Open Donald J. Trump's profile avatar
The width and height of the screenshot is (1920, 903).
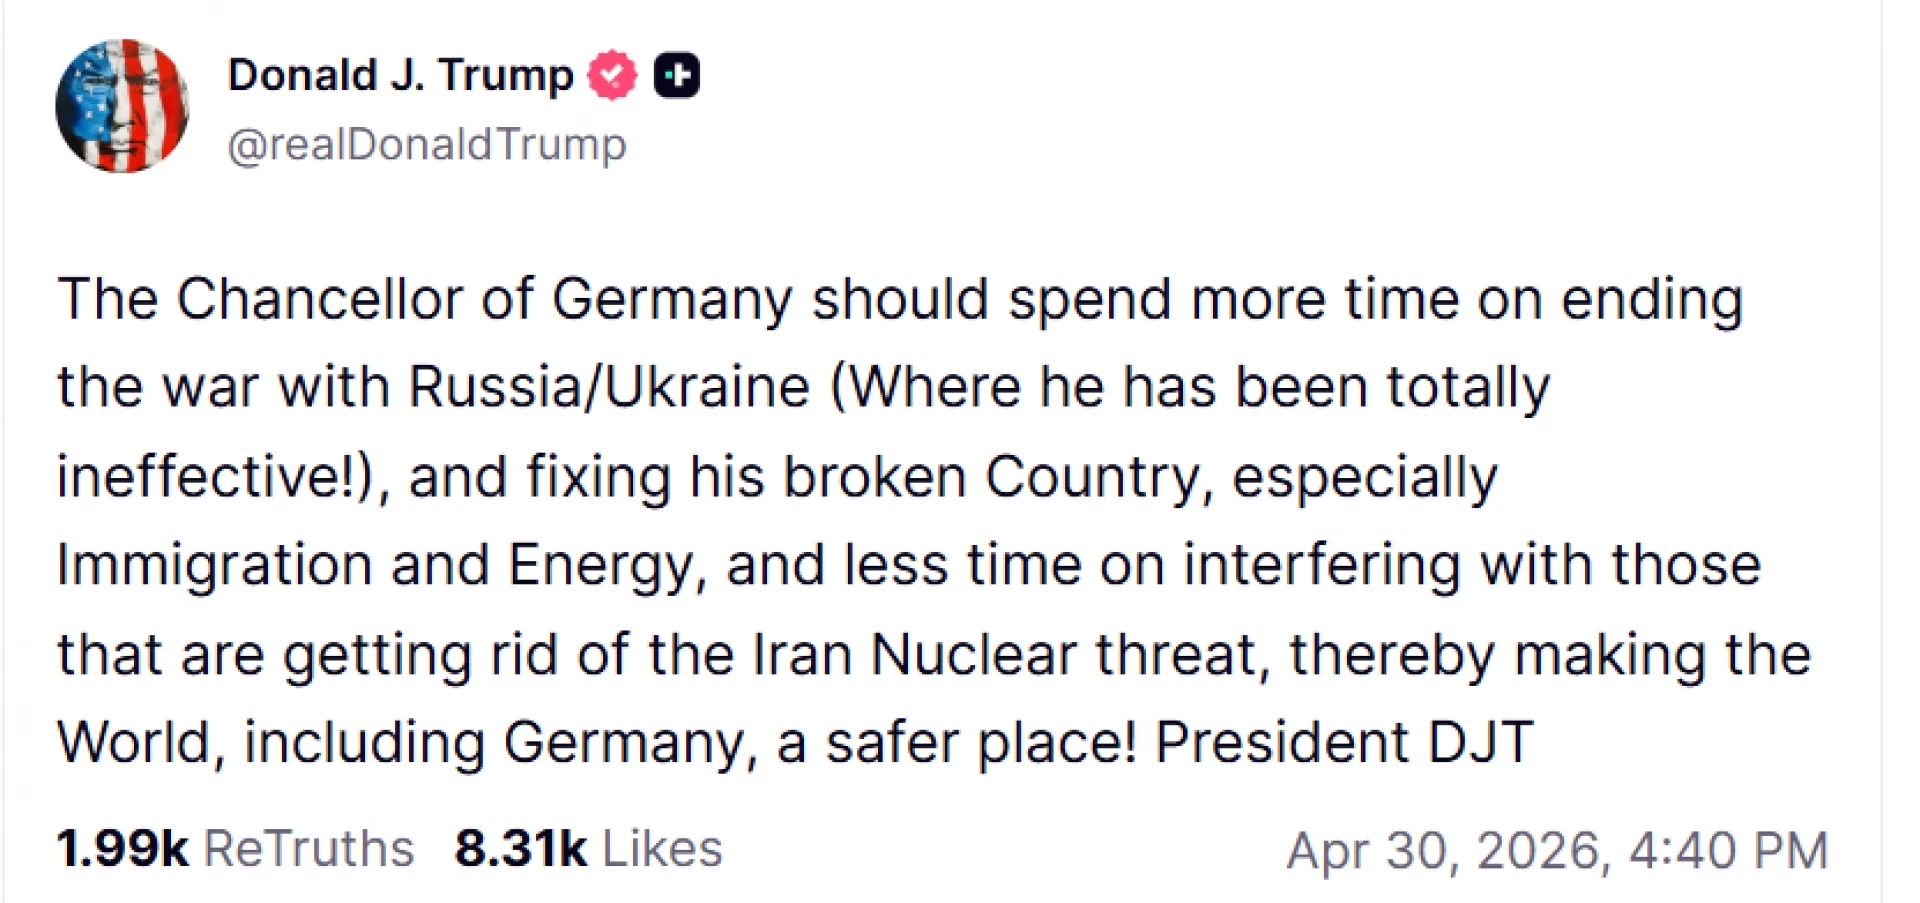[x=122, y=106]
